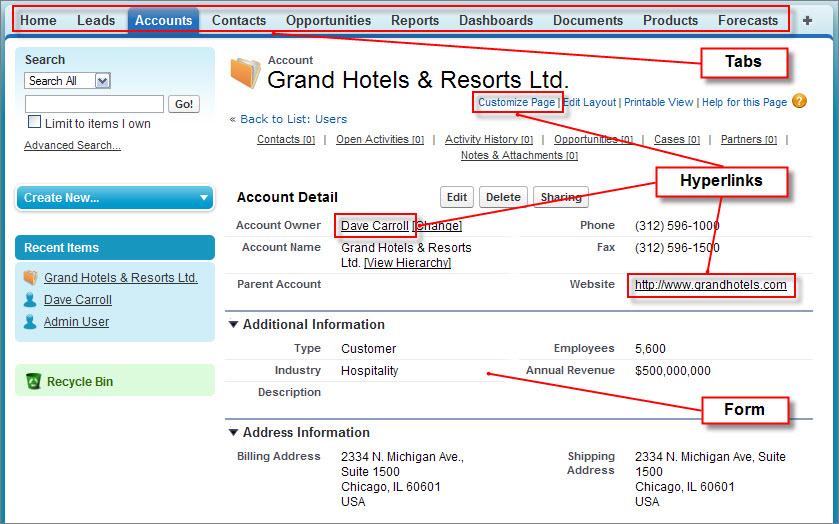
Task: Jump to Activity History [0] related list
Action: pos(489,139)
